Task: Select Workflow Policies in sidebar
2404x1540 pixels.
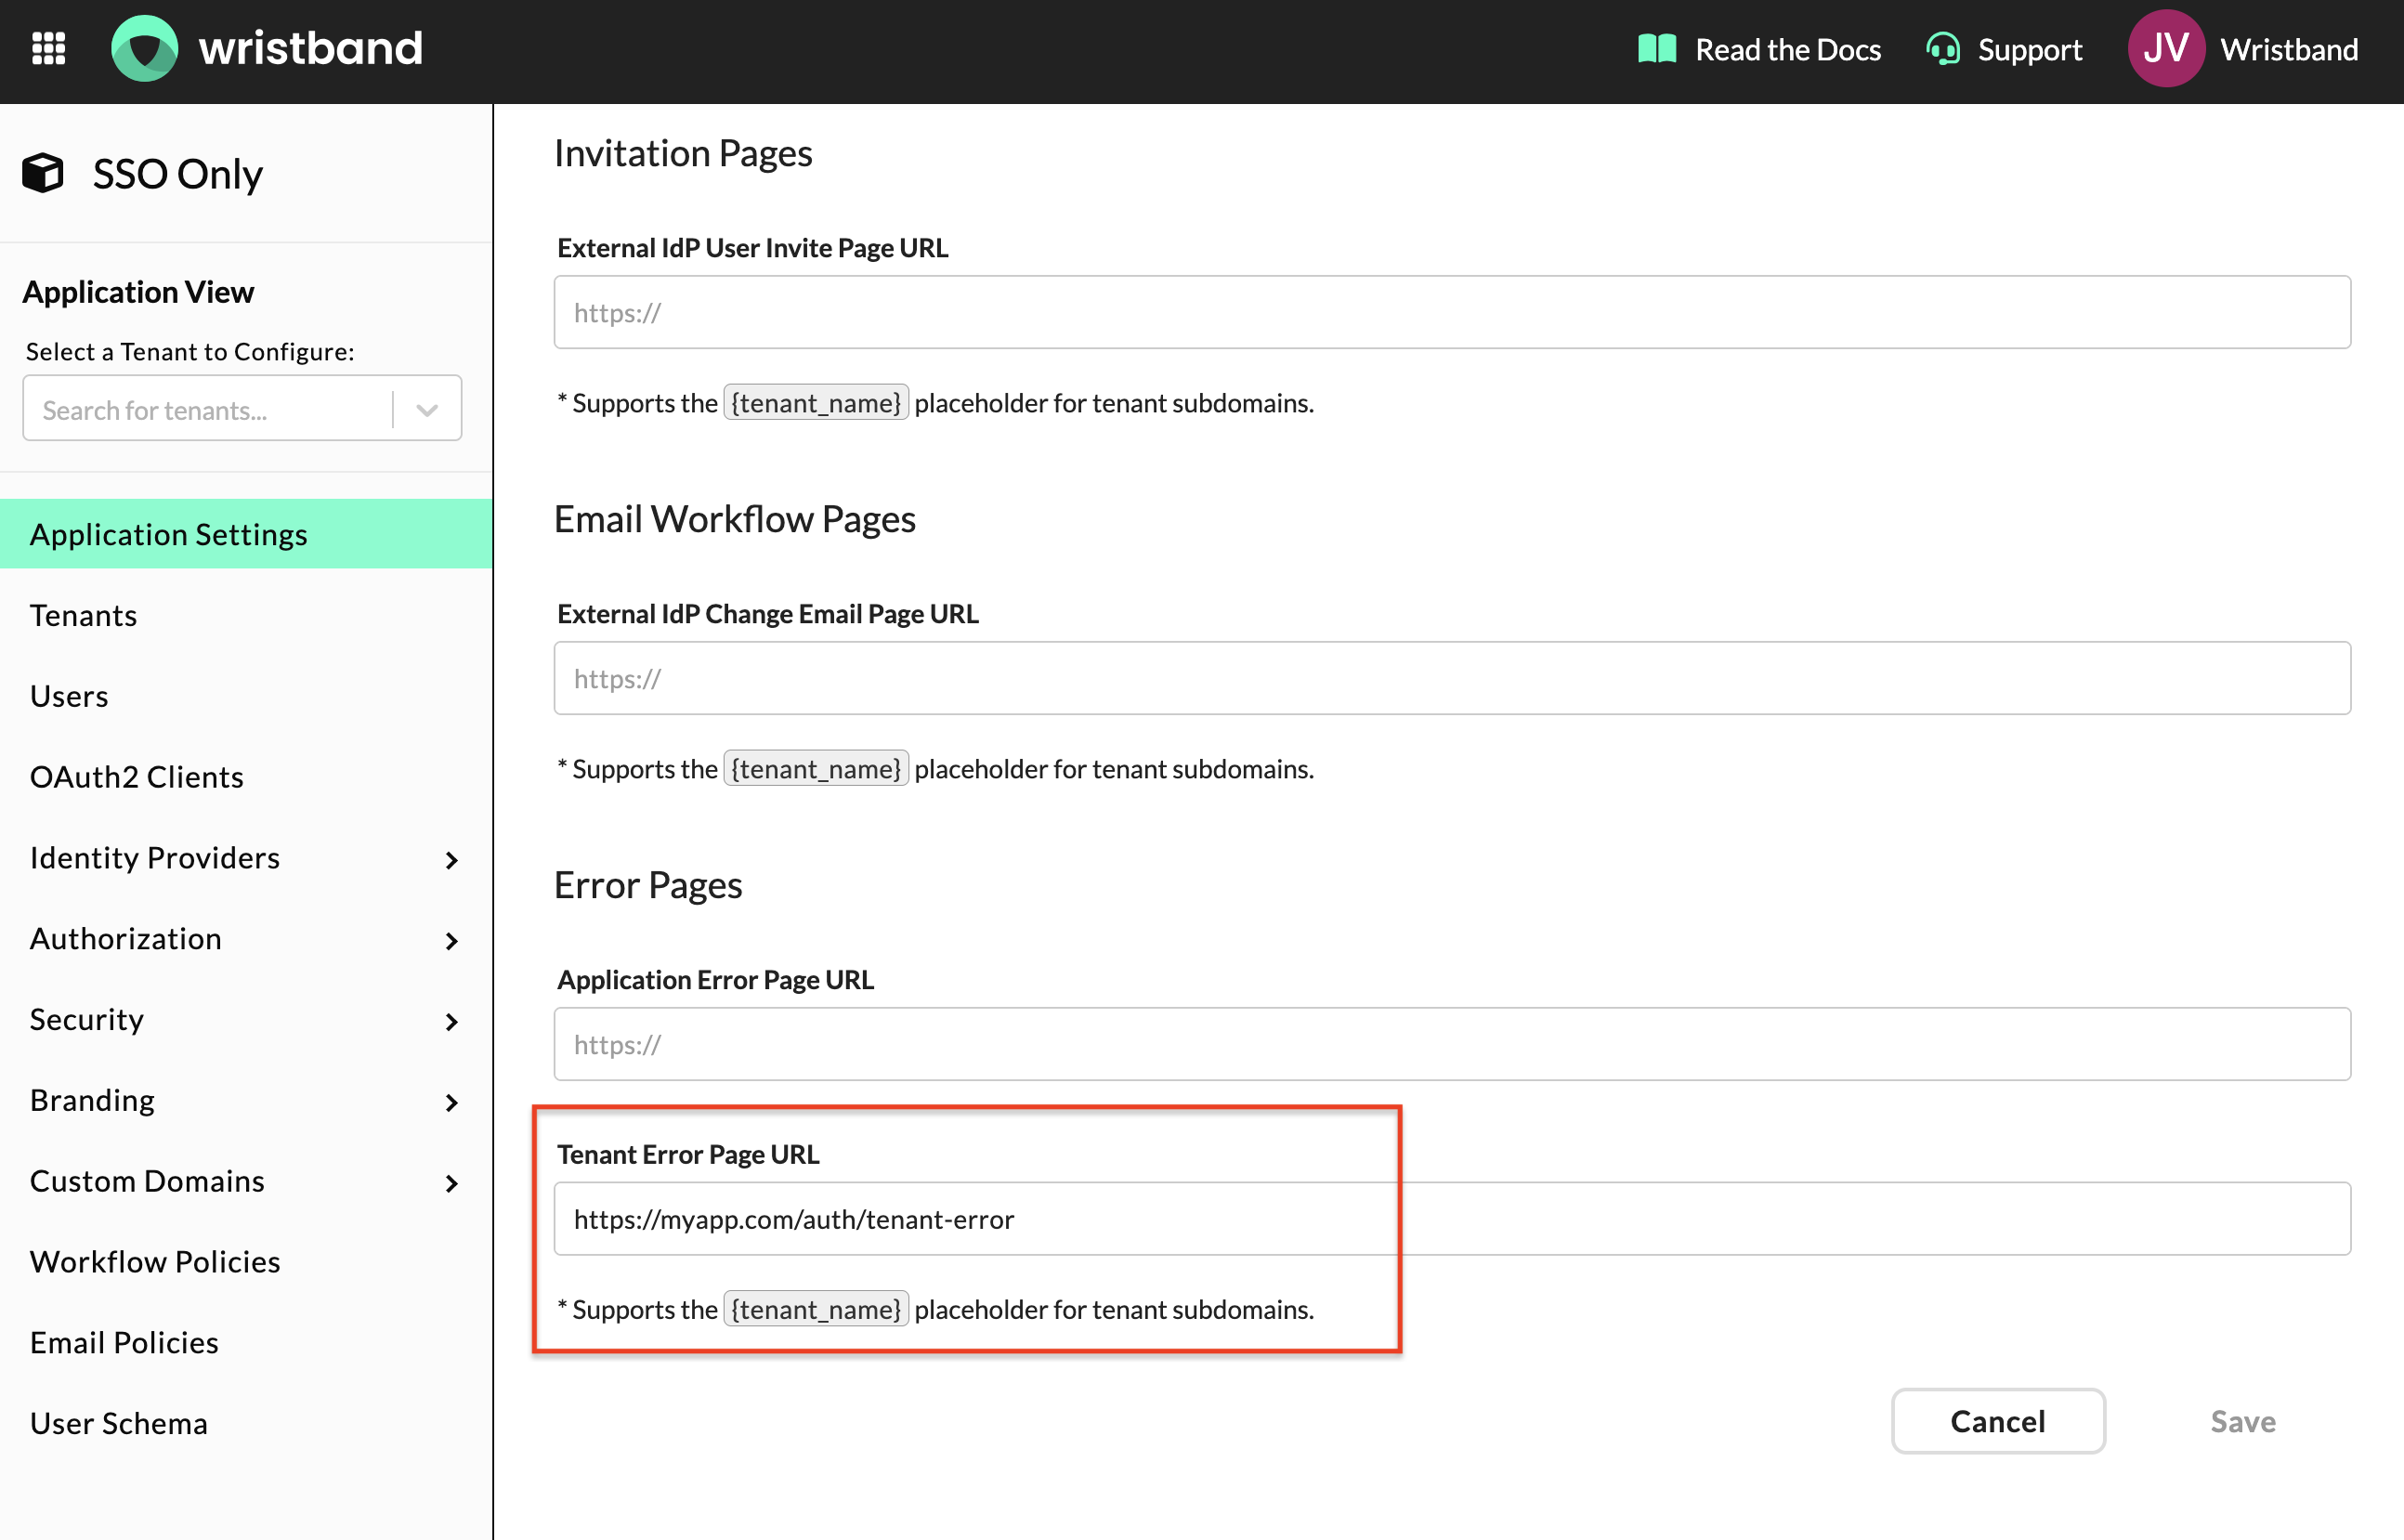Action: [155, 1262]
